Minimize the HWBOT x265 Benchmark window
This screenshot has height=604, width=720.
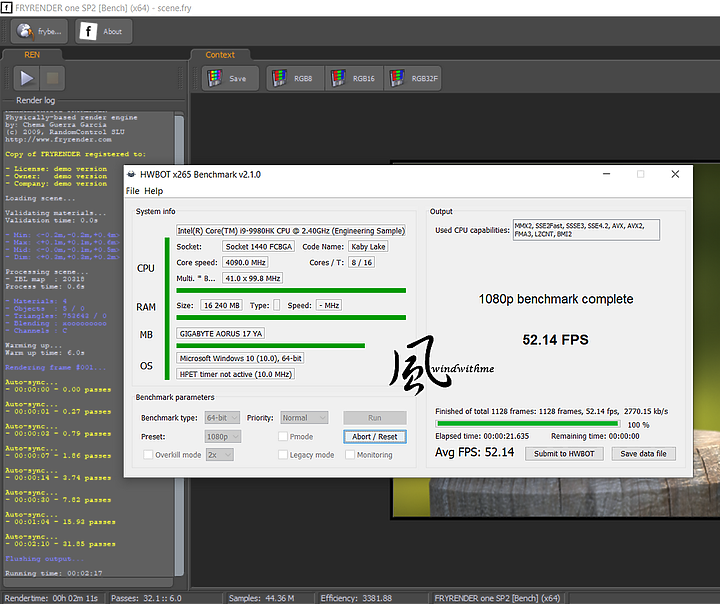(x=607, y=174)
